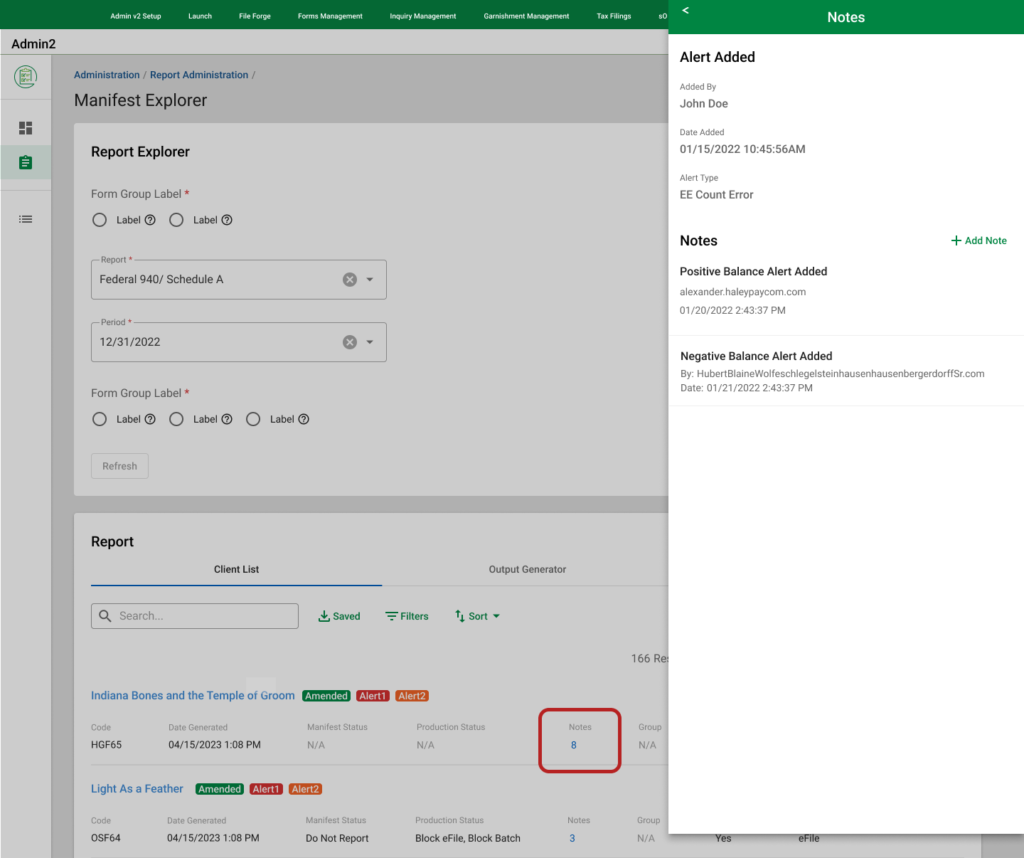1024x858 pixels.
Task: Open help for third Label in lower form group
Action: 304,419
